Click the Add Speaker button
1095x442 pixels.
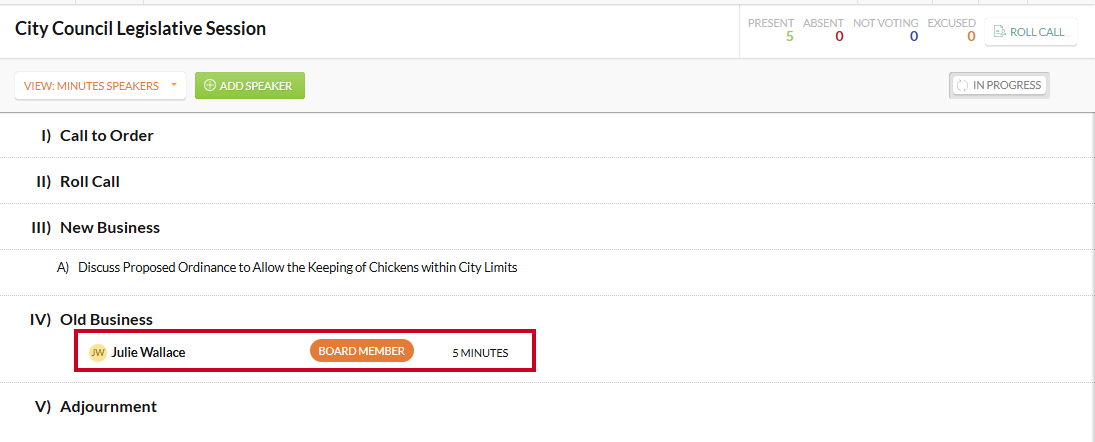coord(249,86)
